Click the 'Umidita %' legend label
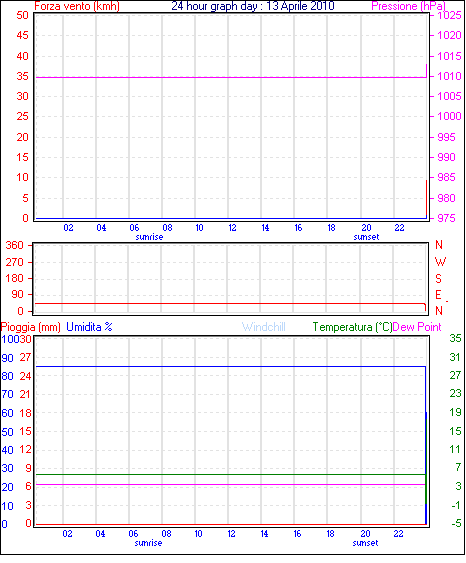The height and width of the screenshot is (563, 466). coord(89,327)
